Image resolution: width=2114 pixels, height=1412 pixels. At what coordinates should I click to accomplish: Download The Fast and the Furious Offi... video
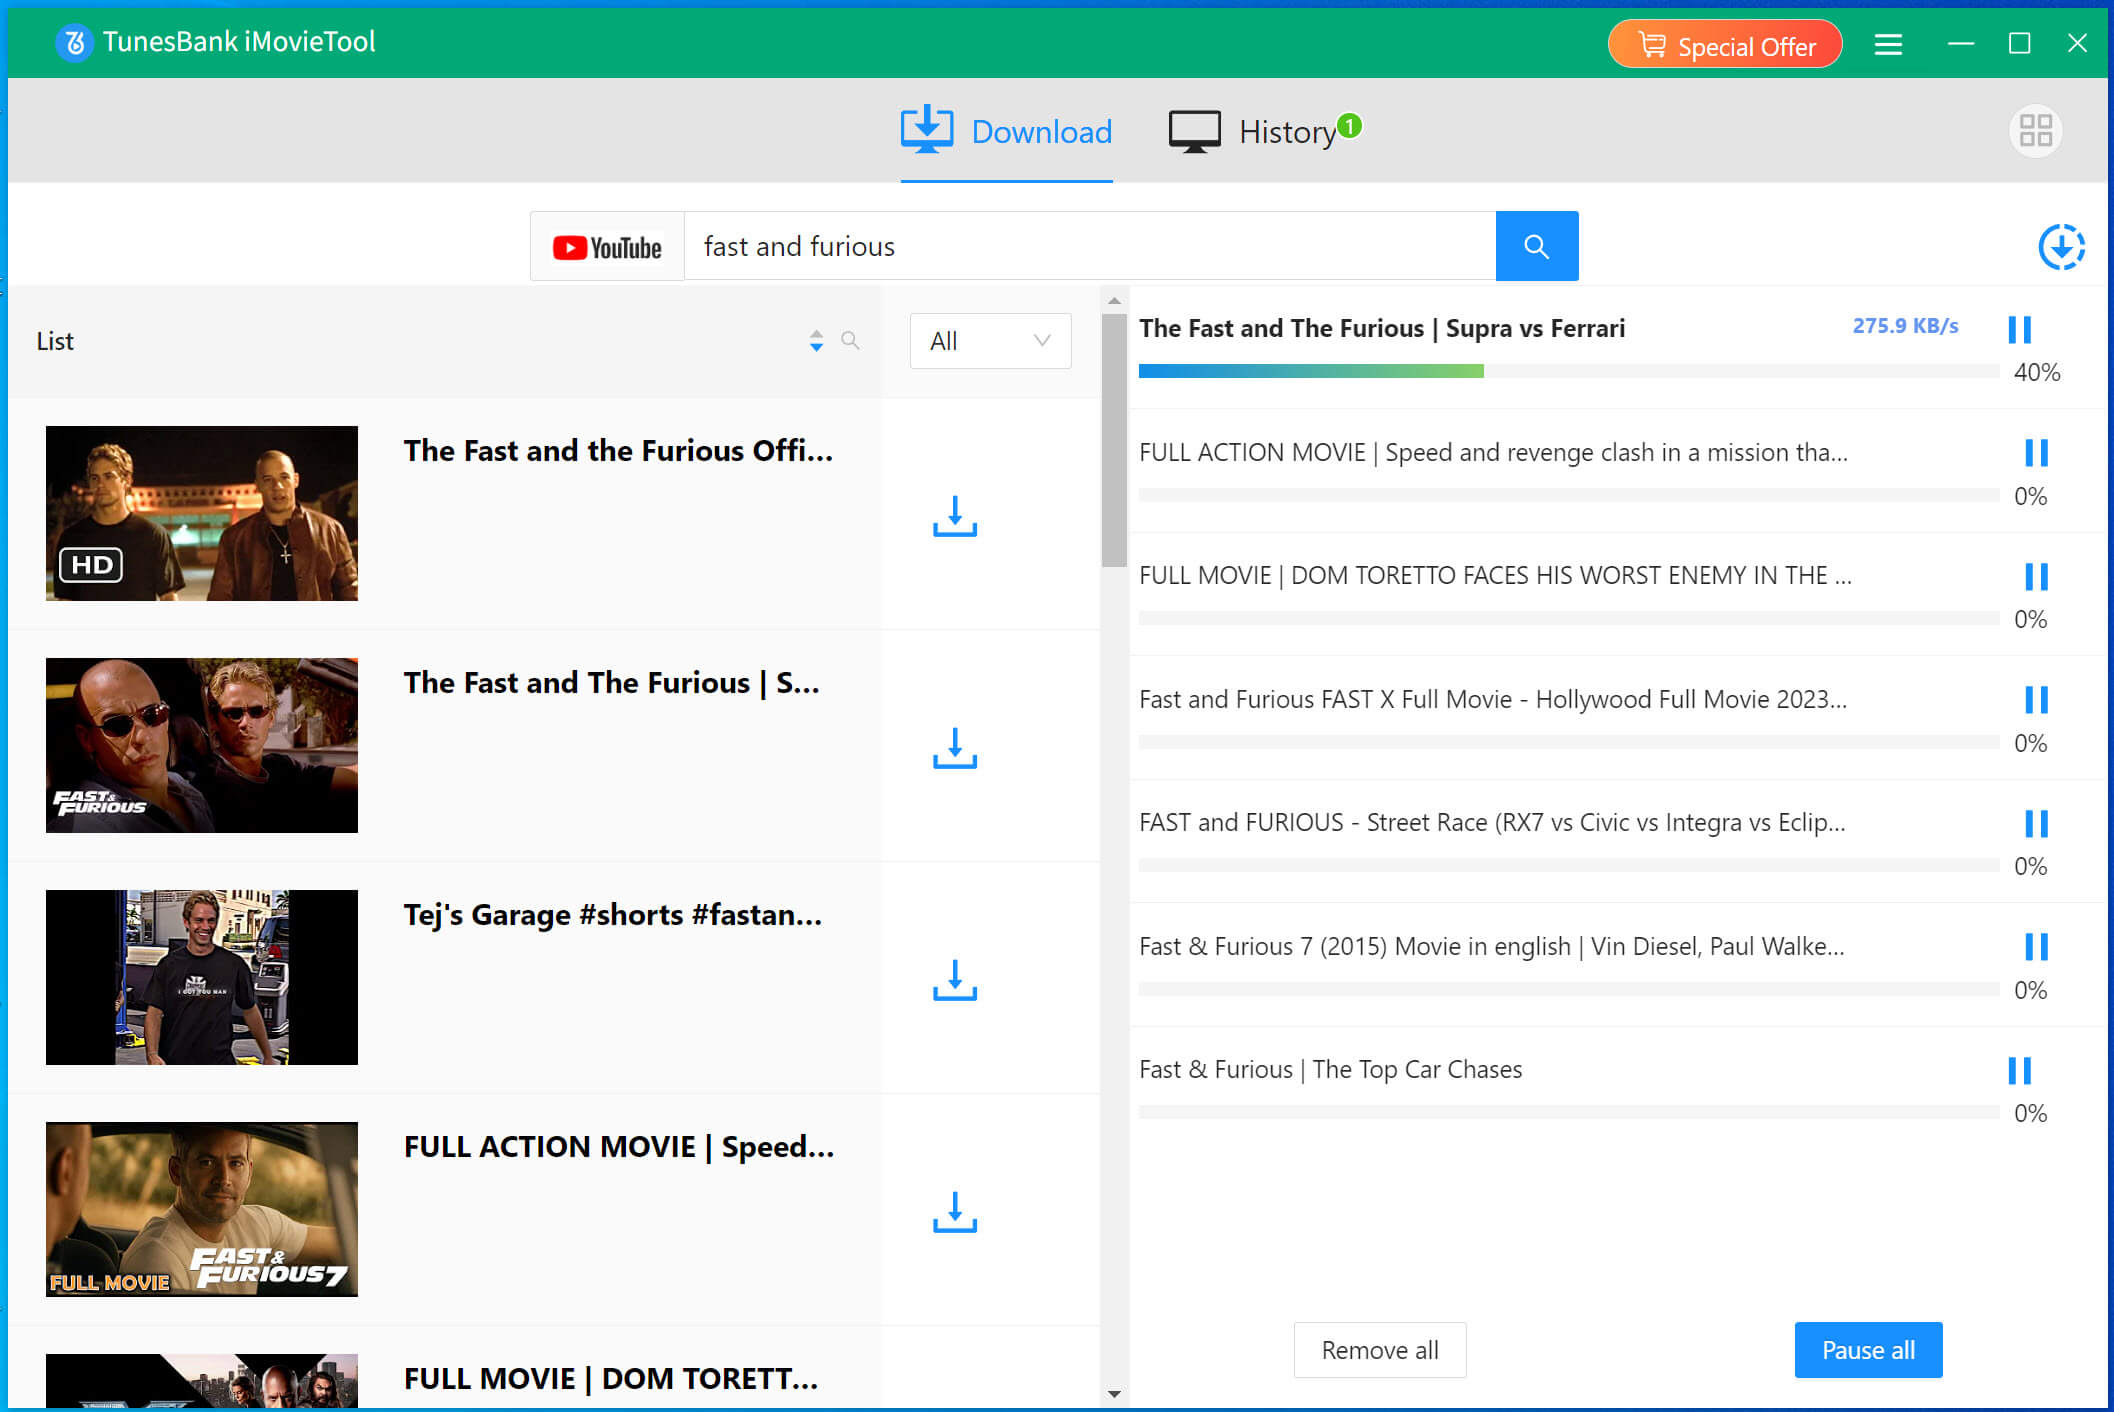click(x=955, y=516)
